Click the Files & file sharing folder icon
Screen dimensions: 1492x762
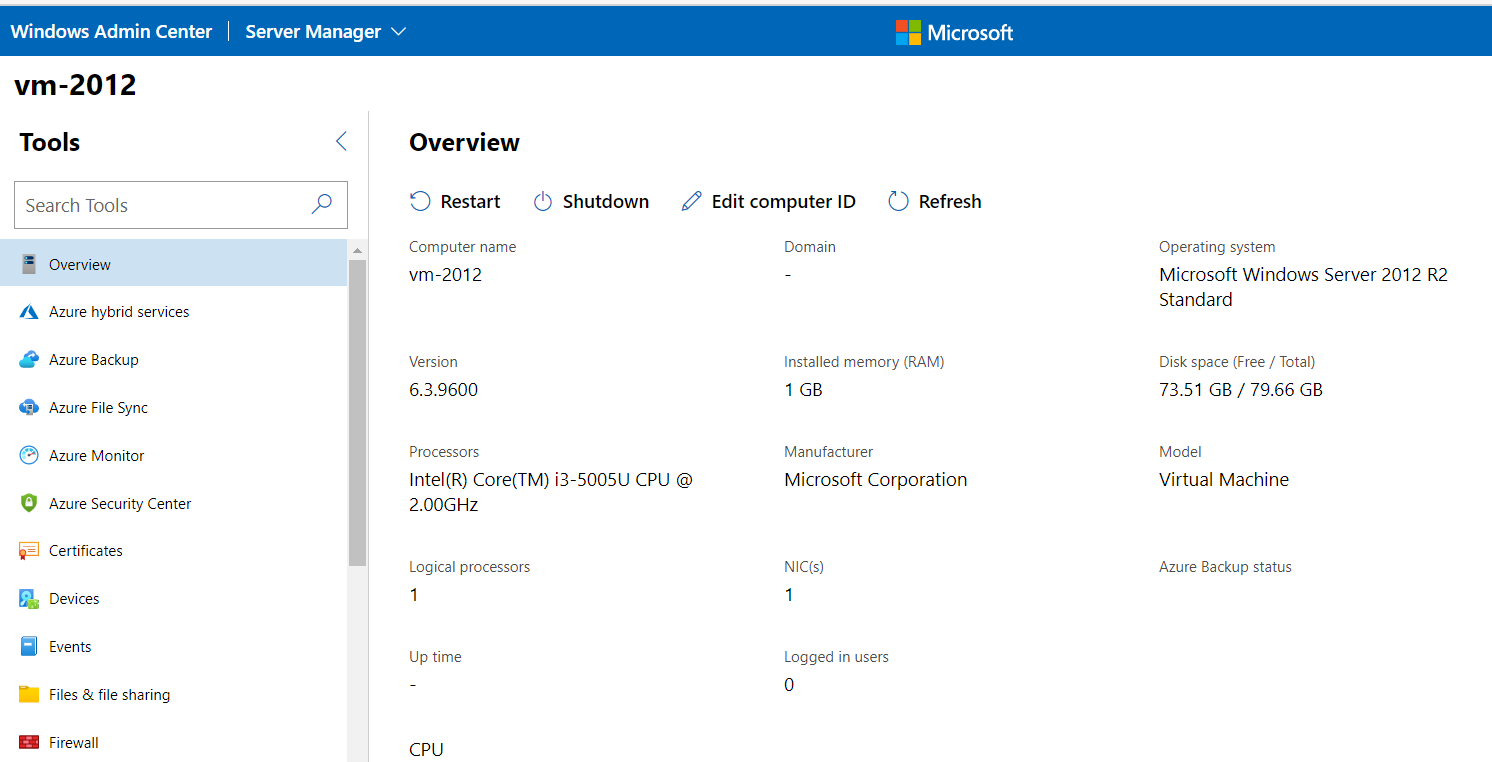(x=29, y=694)
